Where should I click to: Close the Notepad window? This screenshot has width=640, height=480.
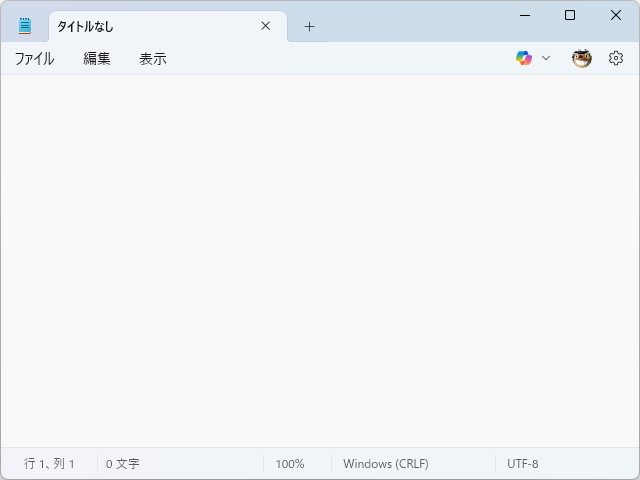[616, 16]
